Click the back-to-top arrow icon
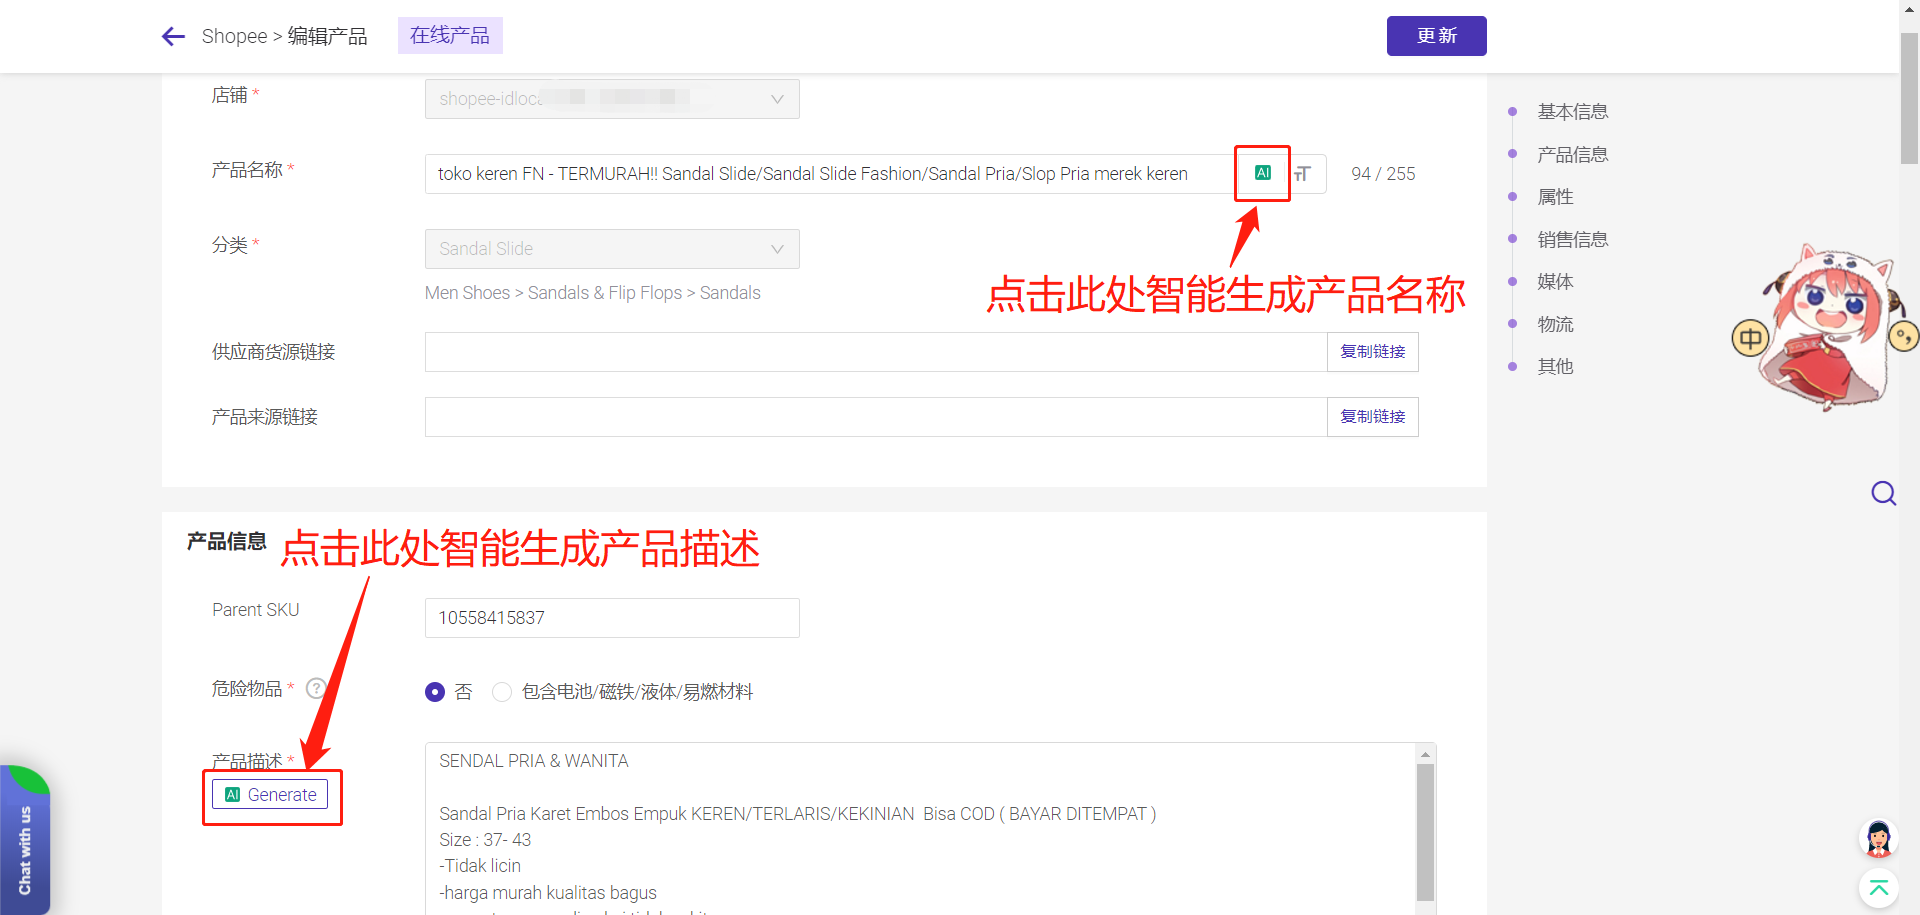The image size is (1920, 915). (x=1878, y=888)
